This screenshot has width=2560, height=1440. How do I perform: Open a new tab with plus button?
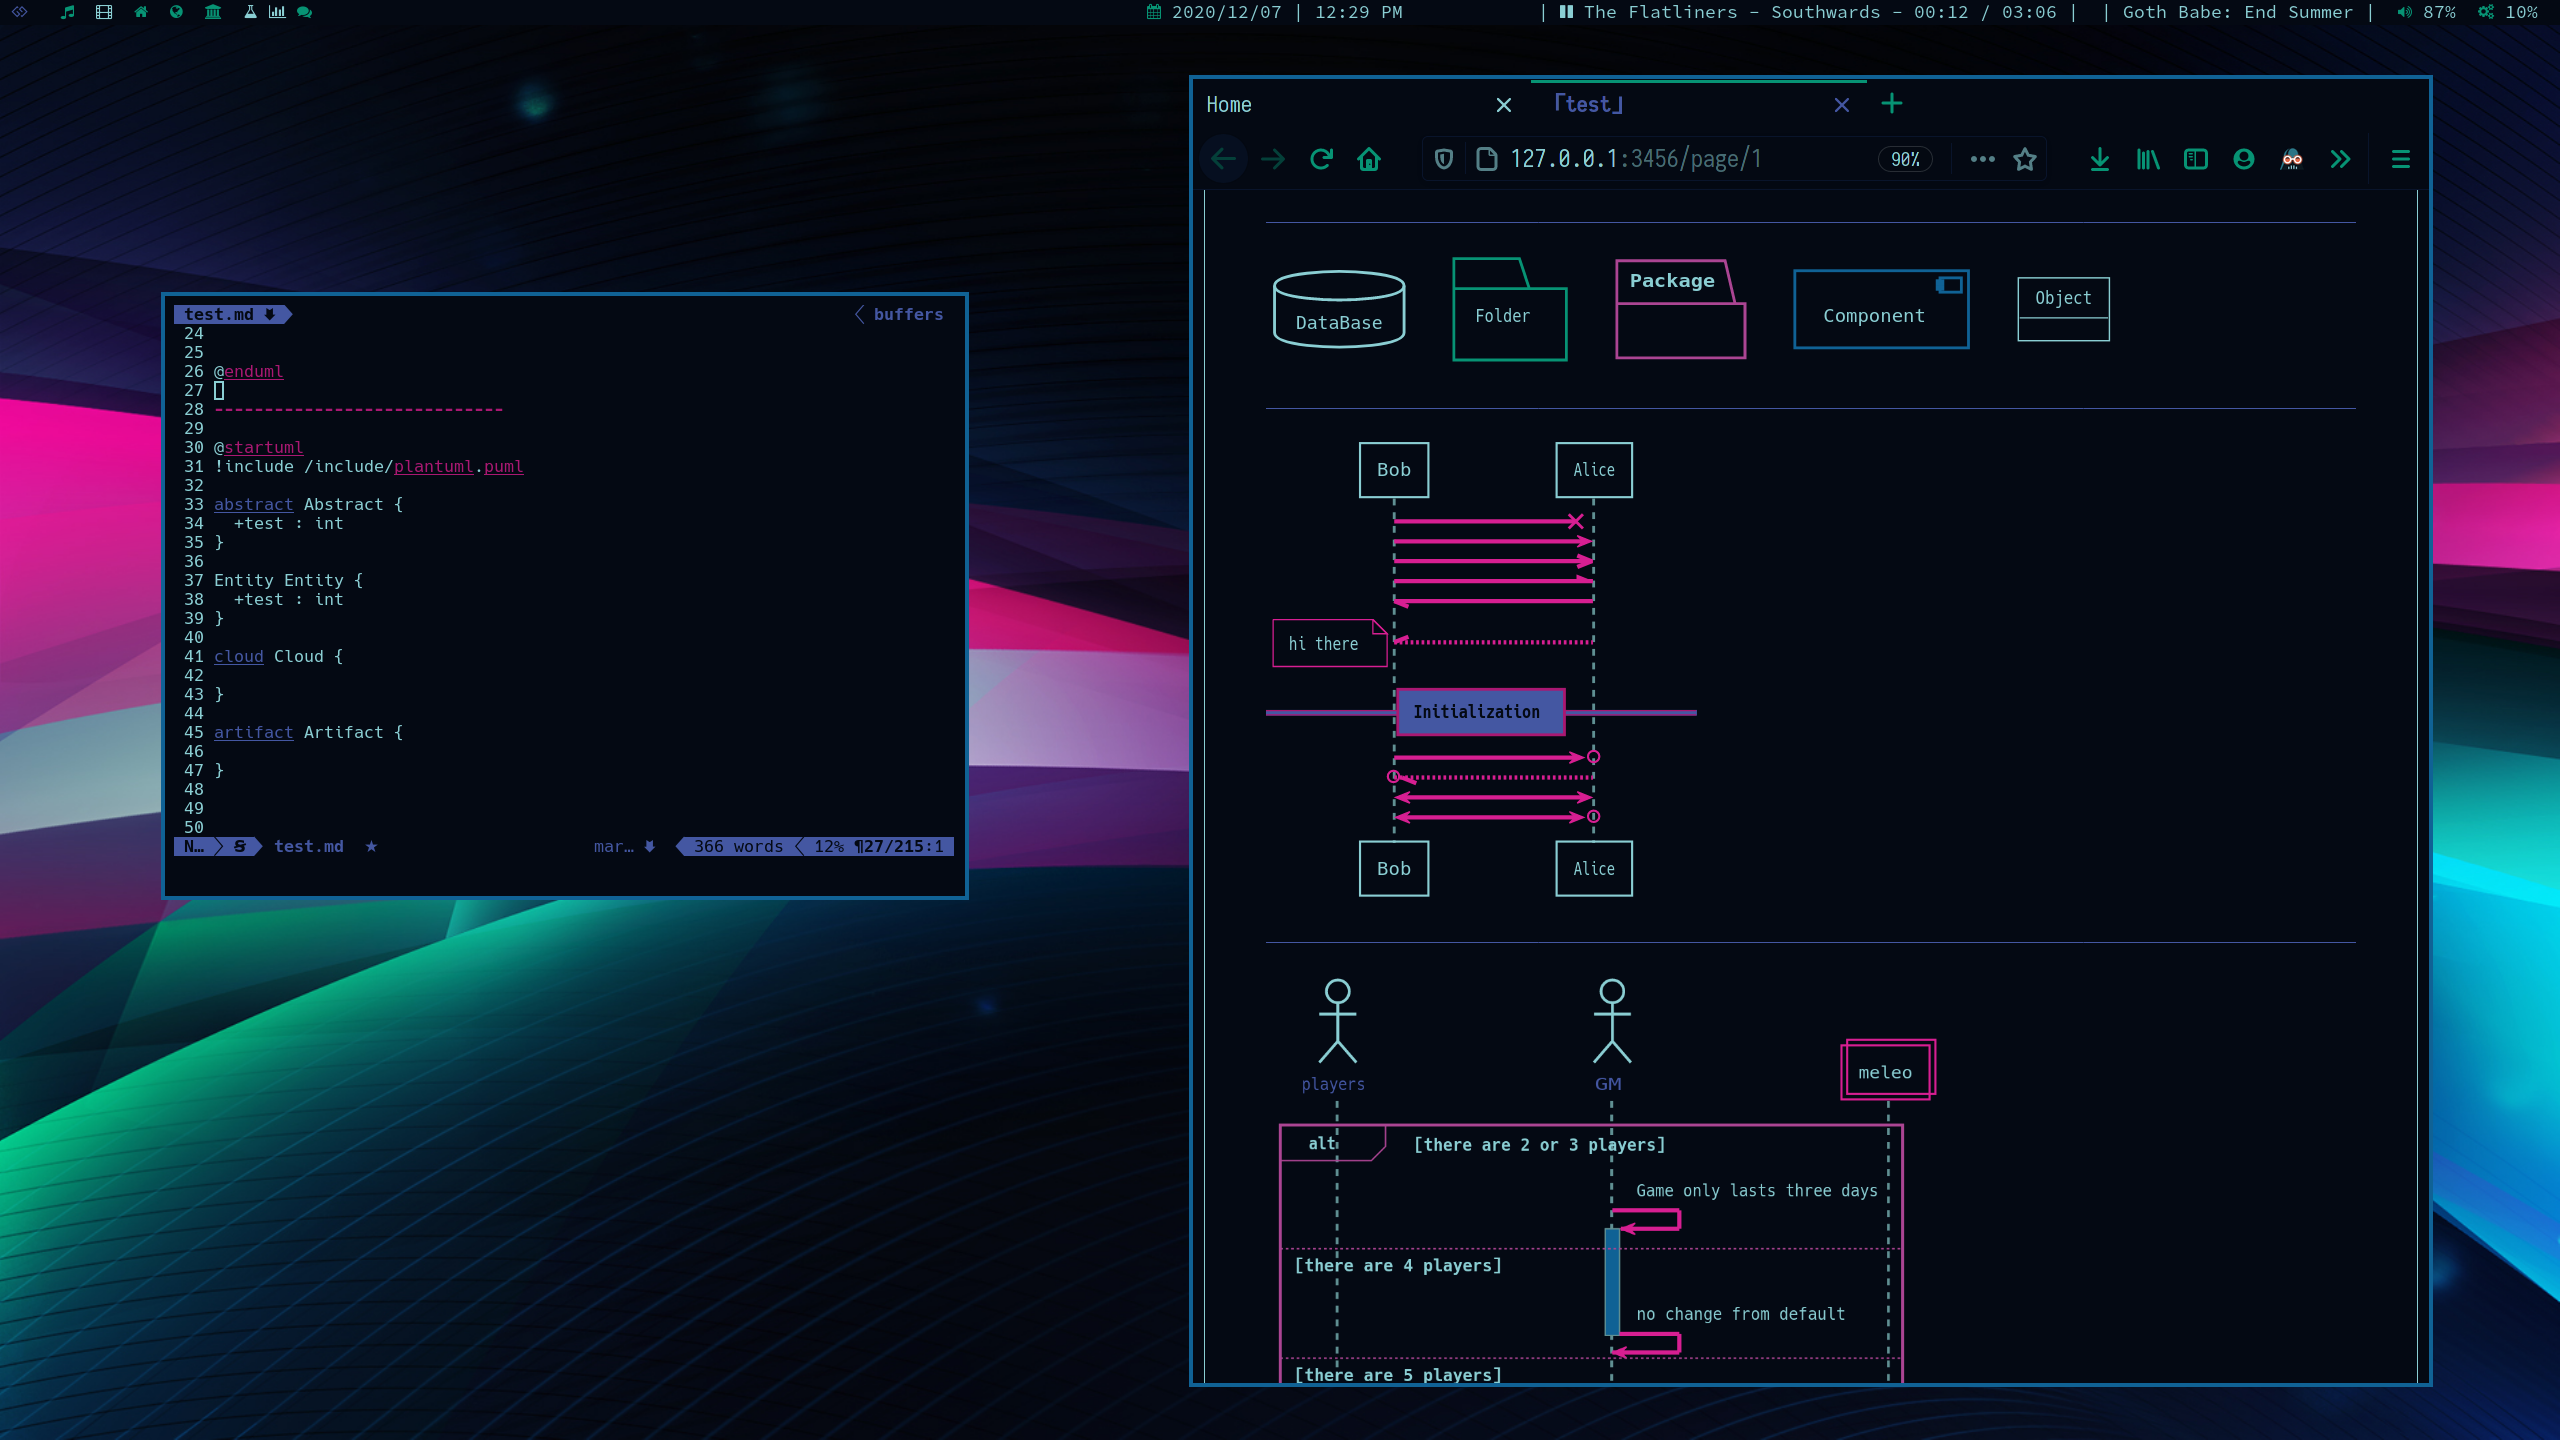(x=1892, y=104)
